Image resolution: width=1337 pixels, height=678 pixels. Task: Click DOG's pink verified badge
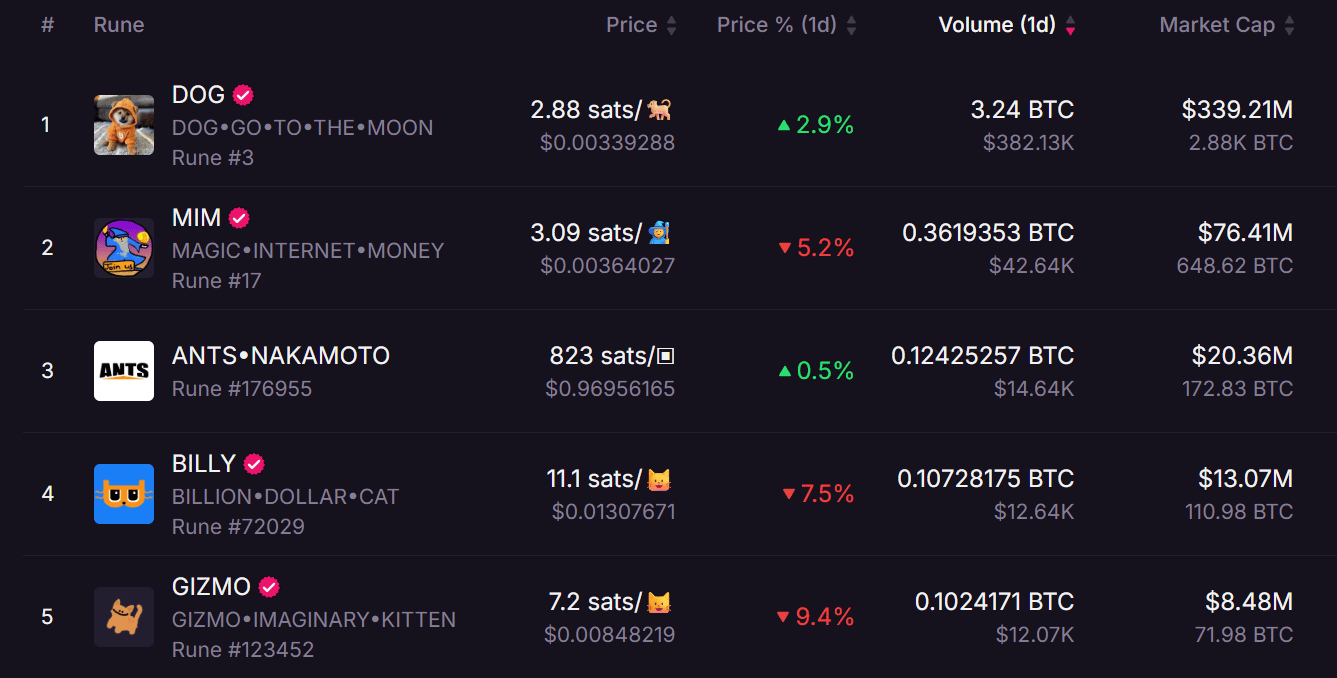coord(243,95)
